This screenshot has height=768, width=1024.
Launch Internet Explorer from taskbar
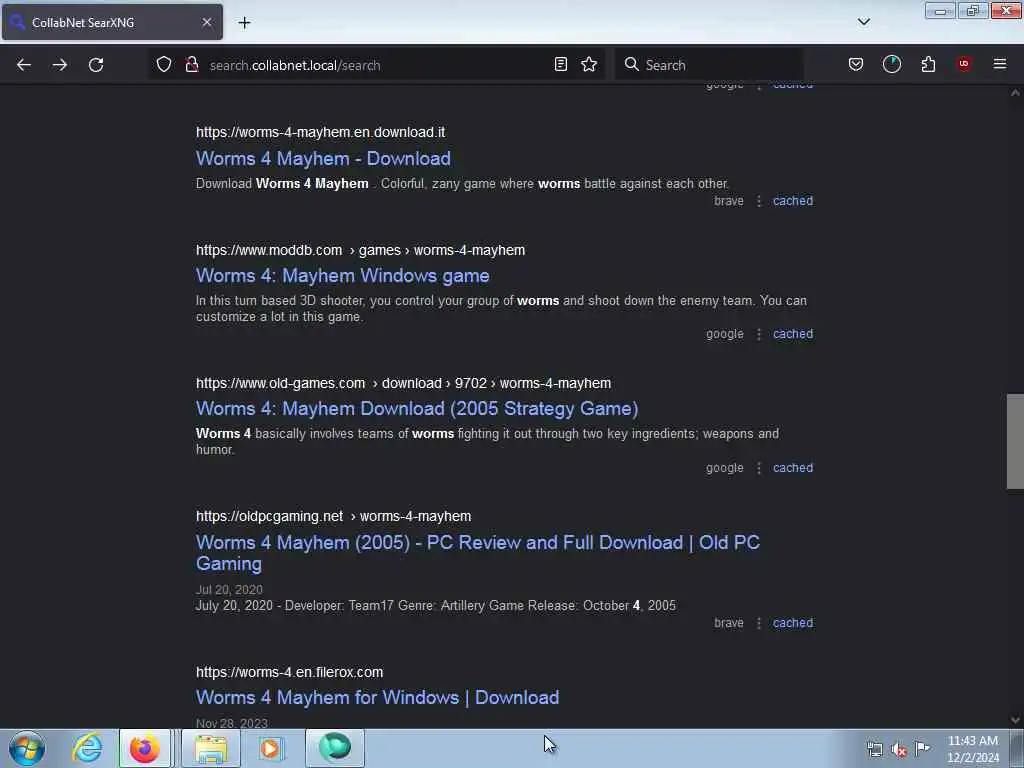click(x=87, y=748)
